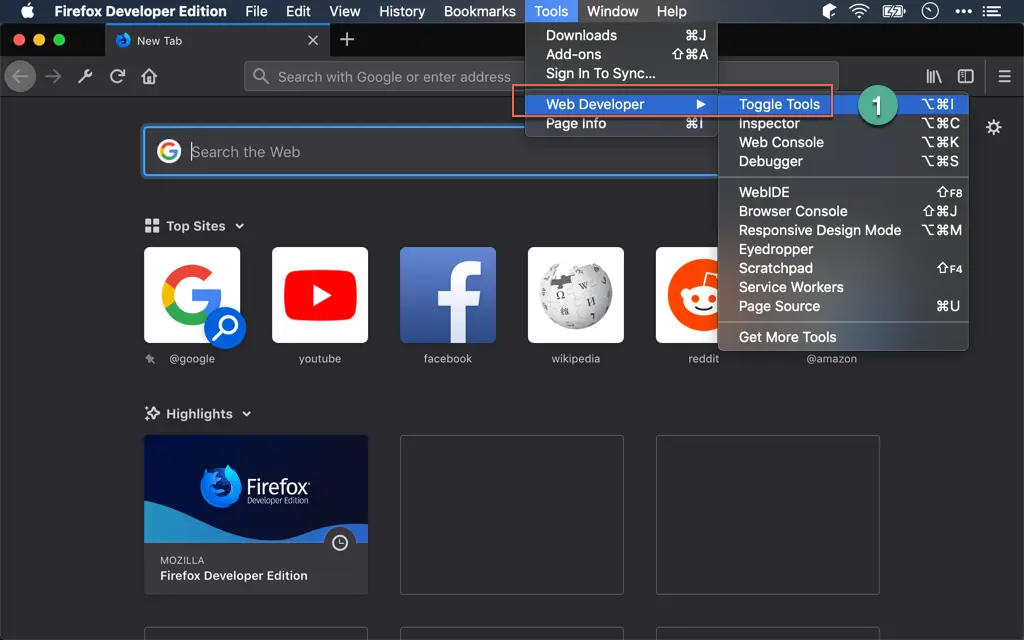Open the hamburger application menu

(1005, 76)
